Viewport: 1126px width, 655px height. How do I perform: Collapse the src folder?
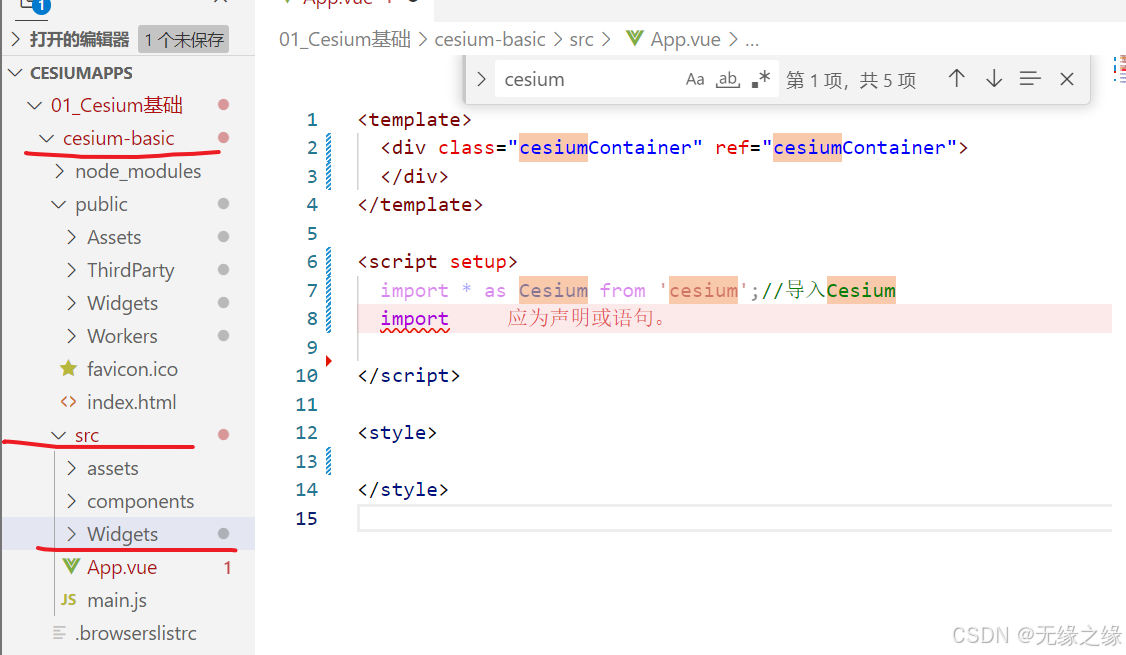pos(58,435)
